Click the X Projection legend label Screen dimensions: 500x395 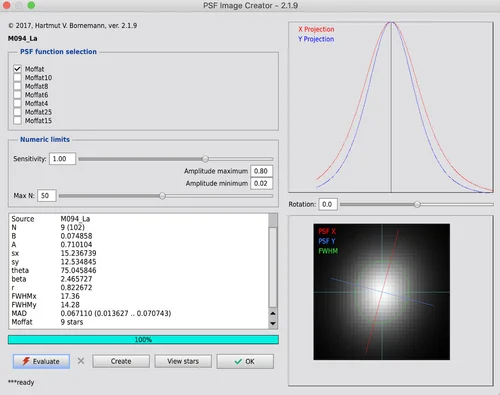click(316, 29)
